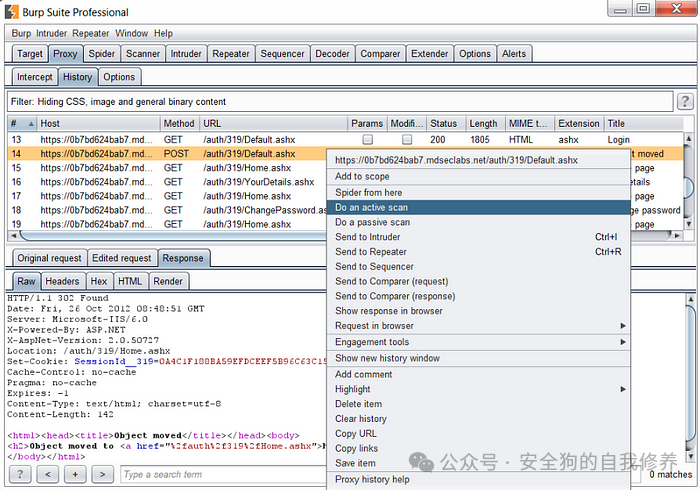Choose Send to Comparer (request)
The height and width of the screenshot is (490, 700).
click(x=478, y=281)
